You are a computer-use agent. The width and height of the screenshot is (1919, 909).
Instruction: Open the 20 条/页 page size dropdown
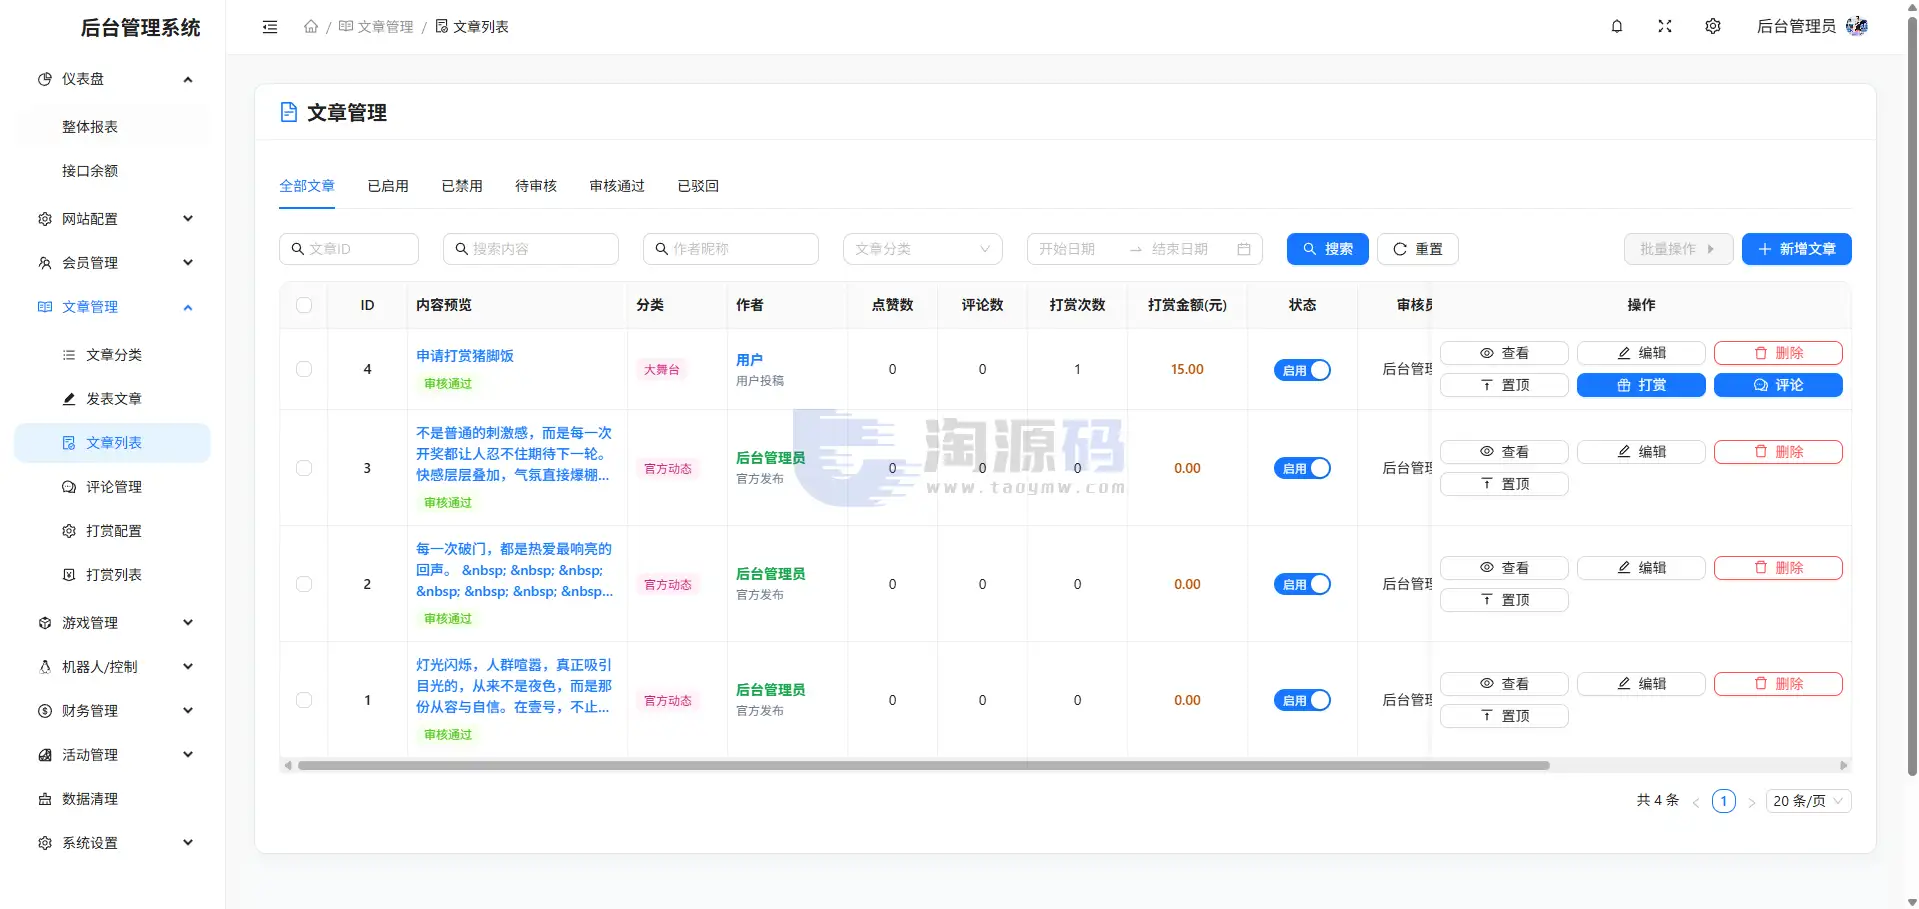coord(1808,801)
